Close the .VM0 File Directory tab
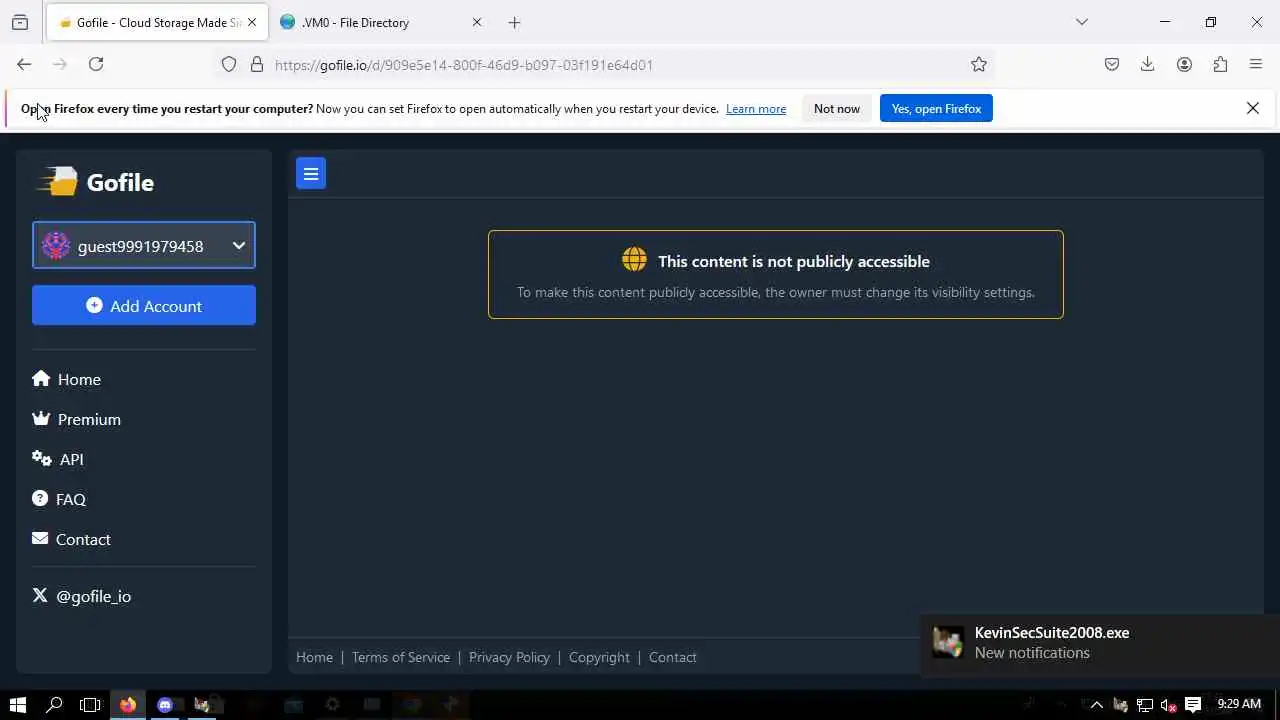This screenshot has width=1280, height=720. pos(476,22)
